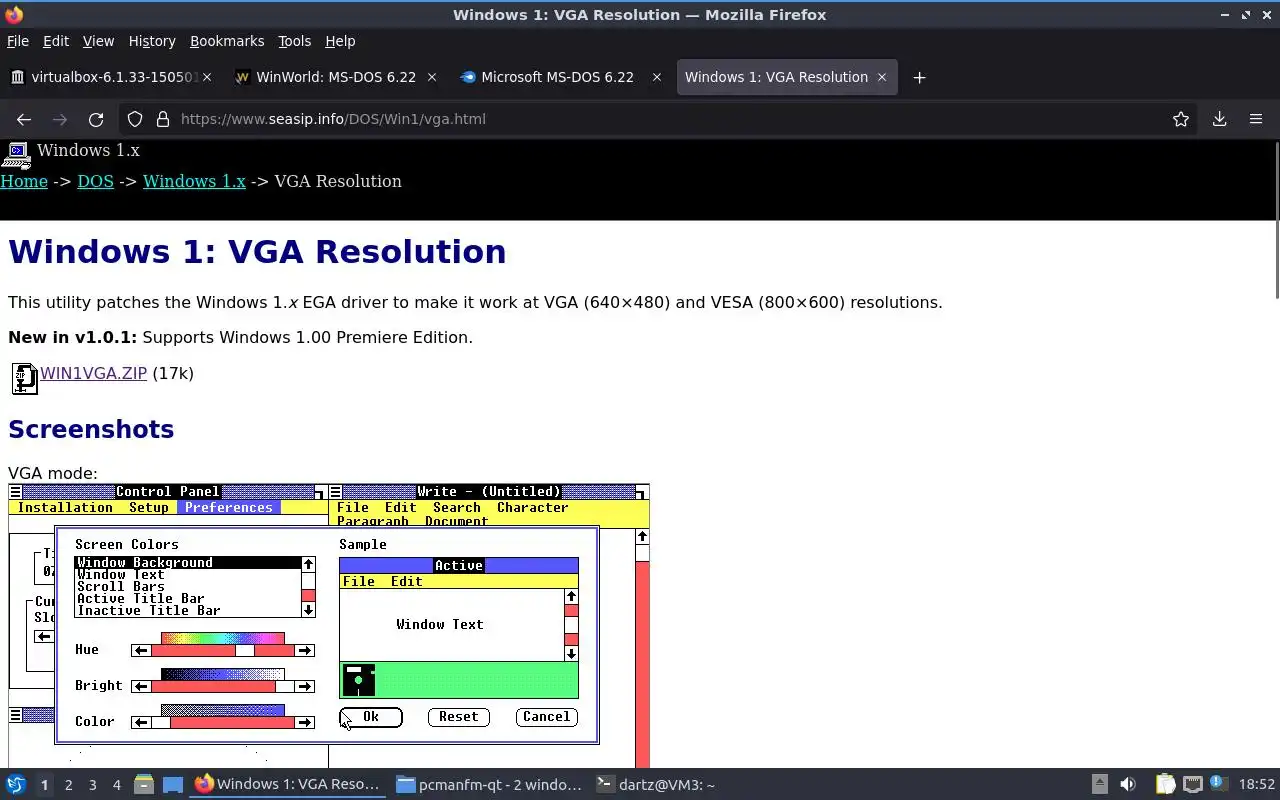The height and width of the screenshot is (800, 1280).
Task: Open the removable media tray icon
Action: tap(1099, 785)
